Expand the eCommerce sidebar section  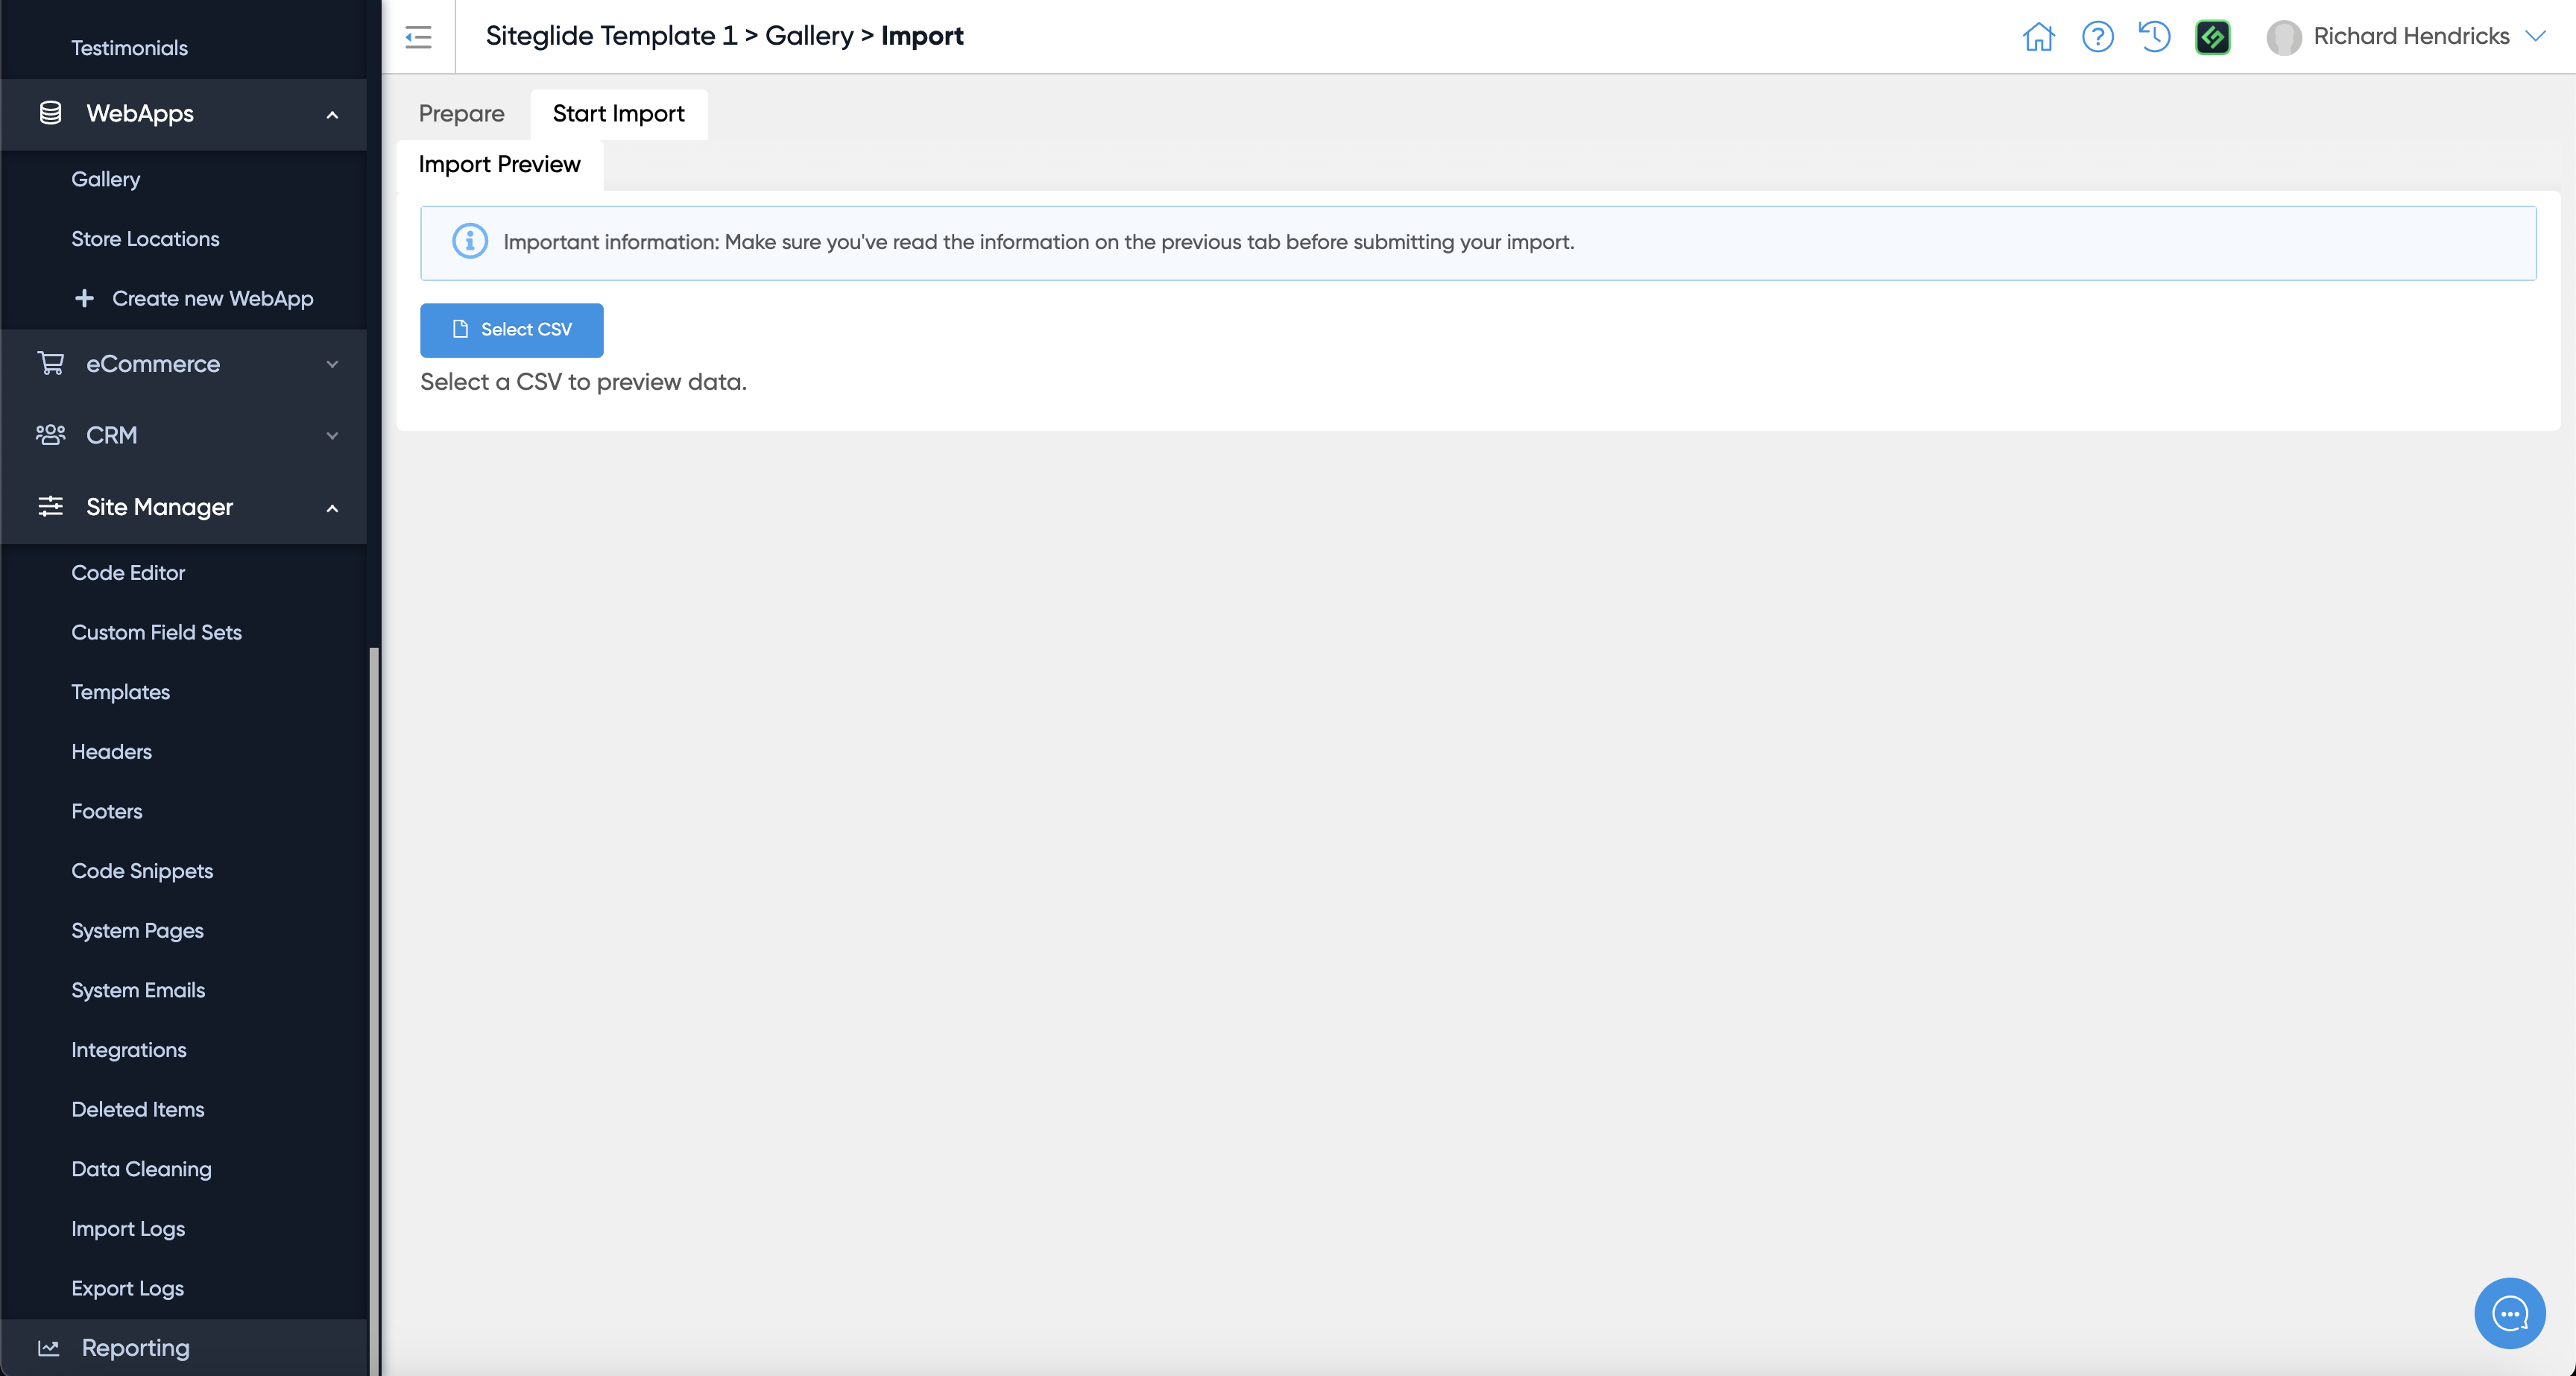point(332,364)
